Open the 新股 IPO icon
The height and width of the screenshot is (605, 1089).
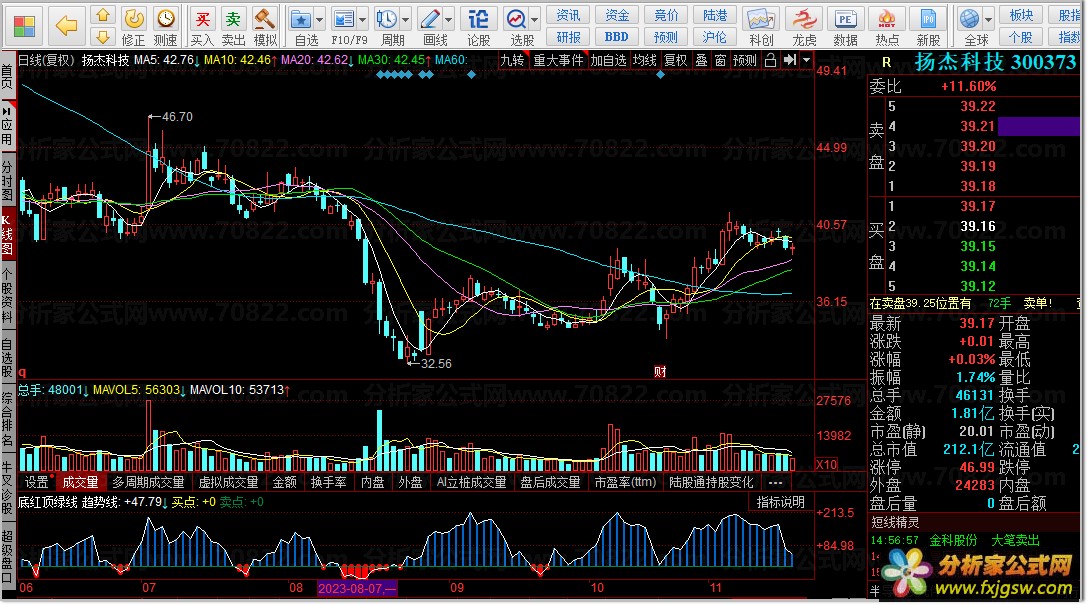tap(929, 26)
